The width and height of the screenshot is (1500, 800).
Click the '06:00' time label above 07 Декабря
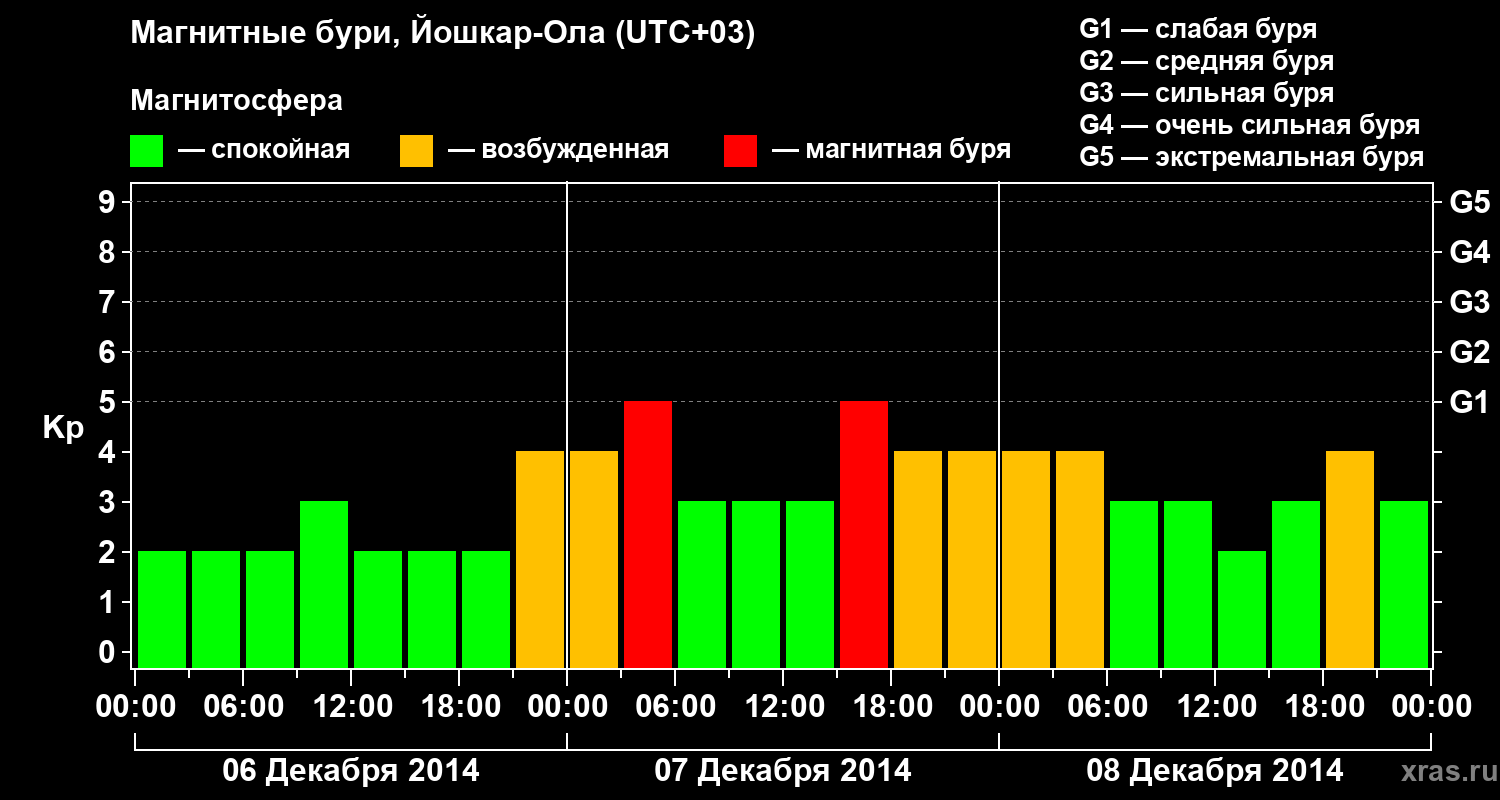[x=676, y=707]
